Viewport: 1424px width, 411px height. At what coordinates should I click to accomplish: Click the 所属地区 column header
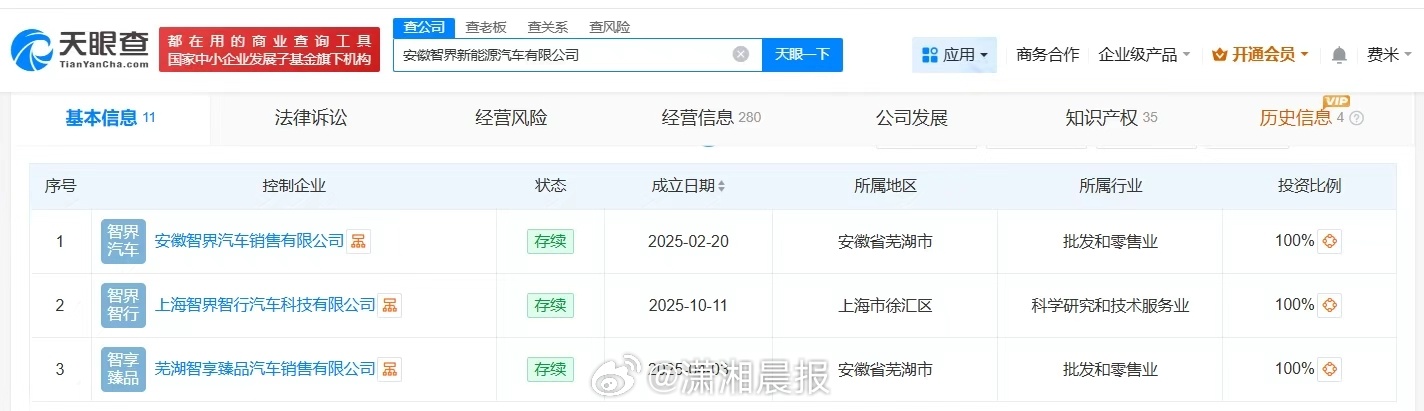885,186
